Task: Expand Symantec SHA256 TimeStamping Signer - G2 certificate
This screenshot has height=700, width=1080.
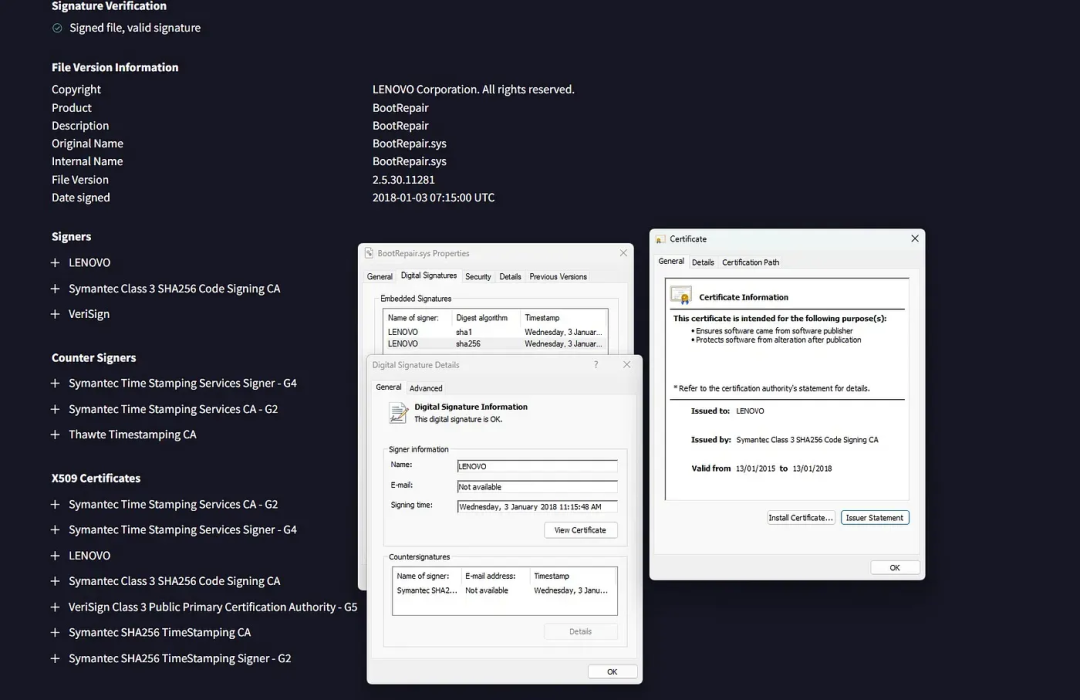Action: tap(55, 659)
